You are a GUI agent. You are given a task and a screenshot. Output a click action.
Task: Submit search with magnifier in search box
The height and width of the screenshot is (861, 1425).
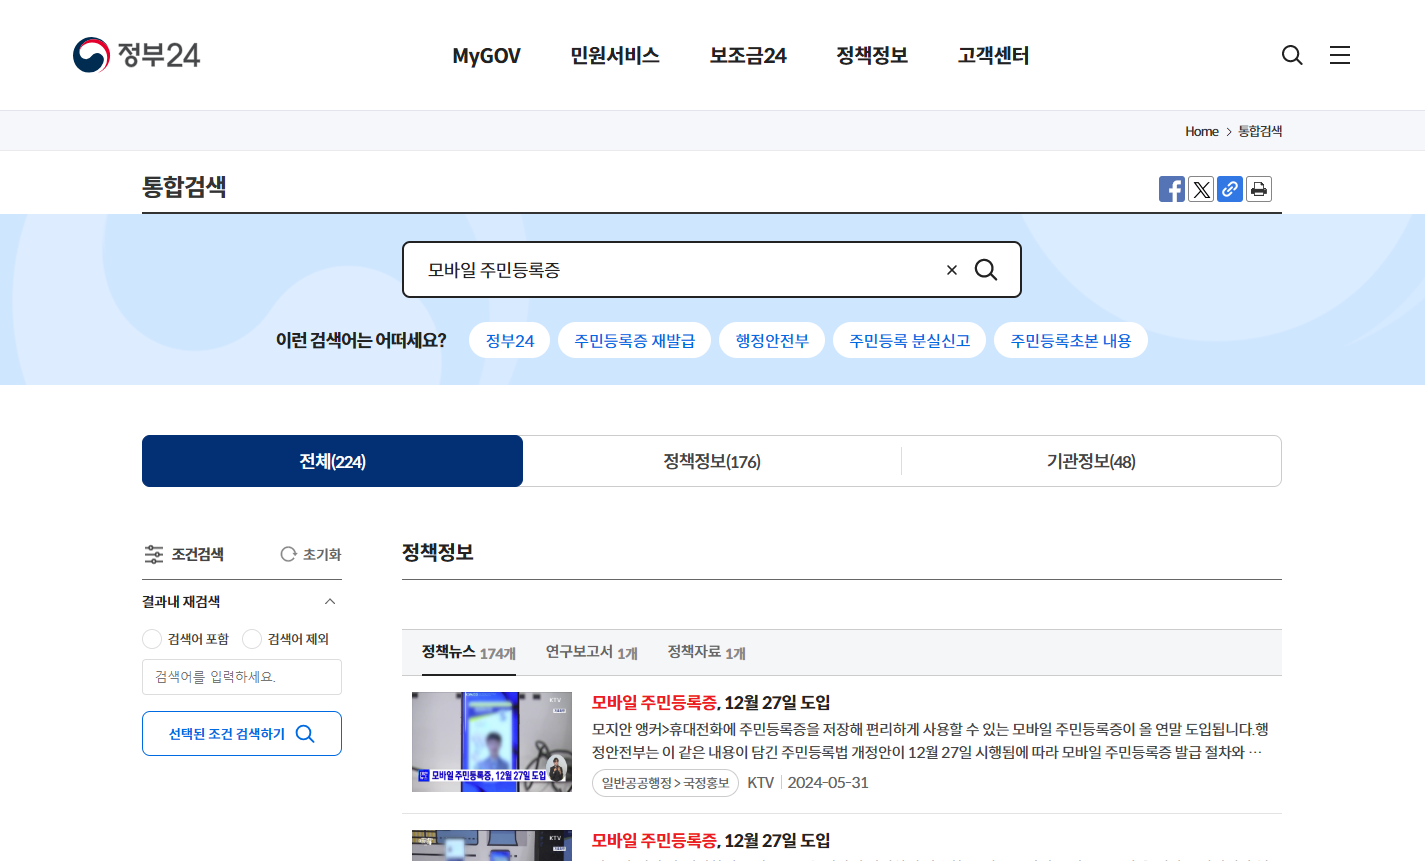pos(986,270)
